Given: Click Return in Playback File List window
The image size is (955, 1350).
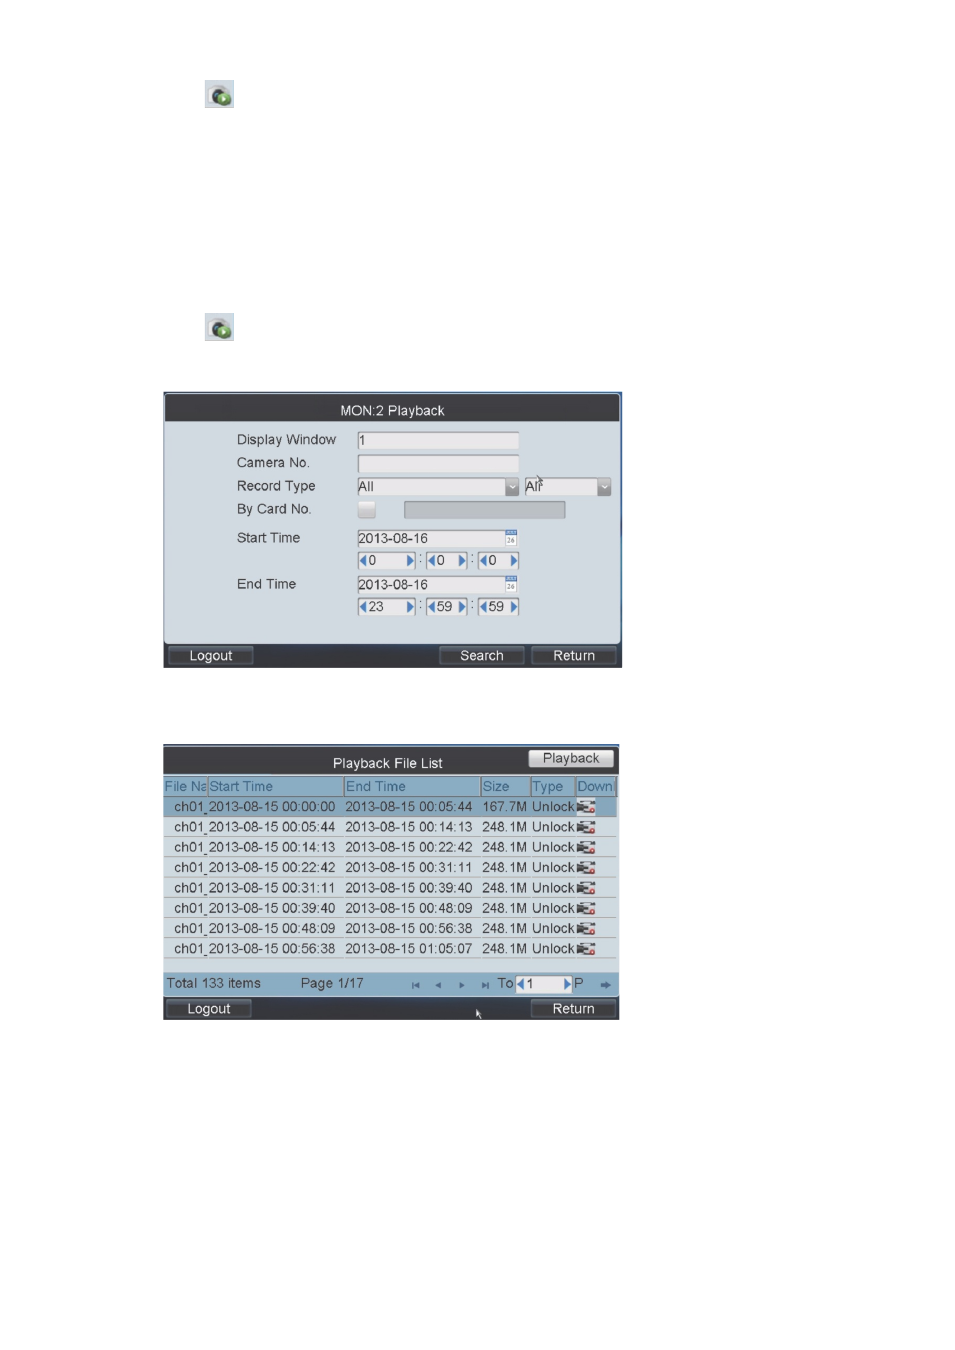Looking at the screenshot, I should tap(573, 1009).
